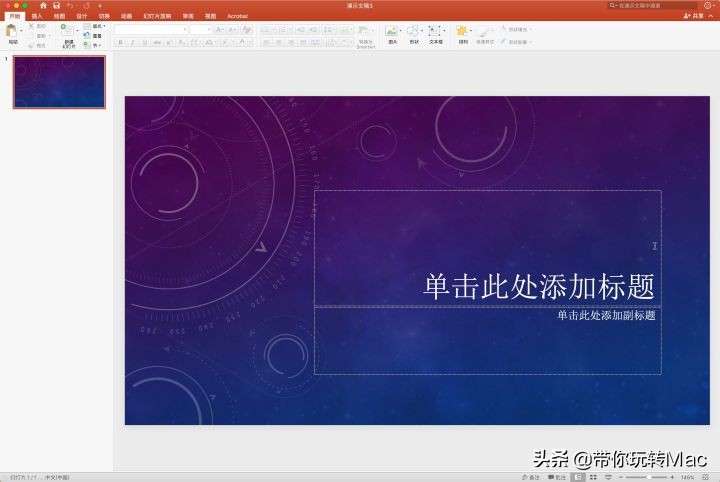
Task: Click the Undo arrow icon
Action: 70,6
